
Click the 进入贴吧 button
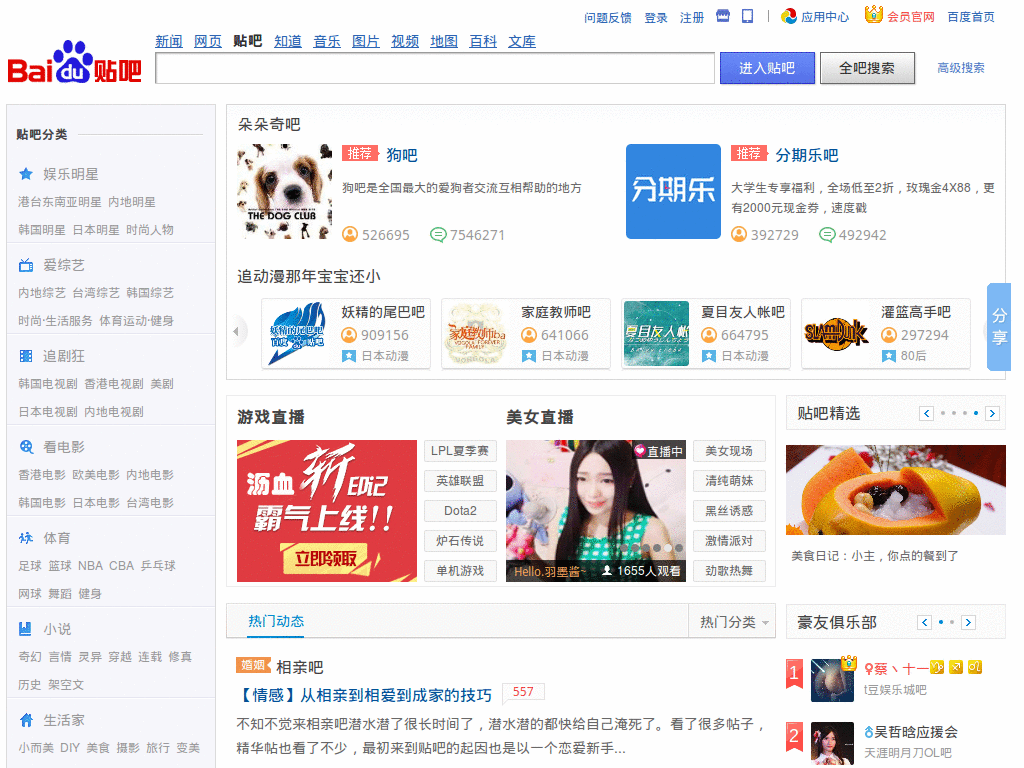(x=767, y=68)
